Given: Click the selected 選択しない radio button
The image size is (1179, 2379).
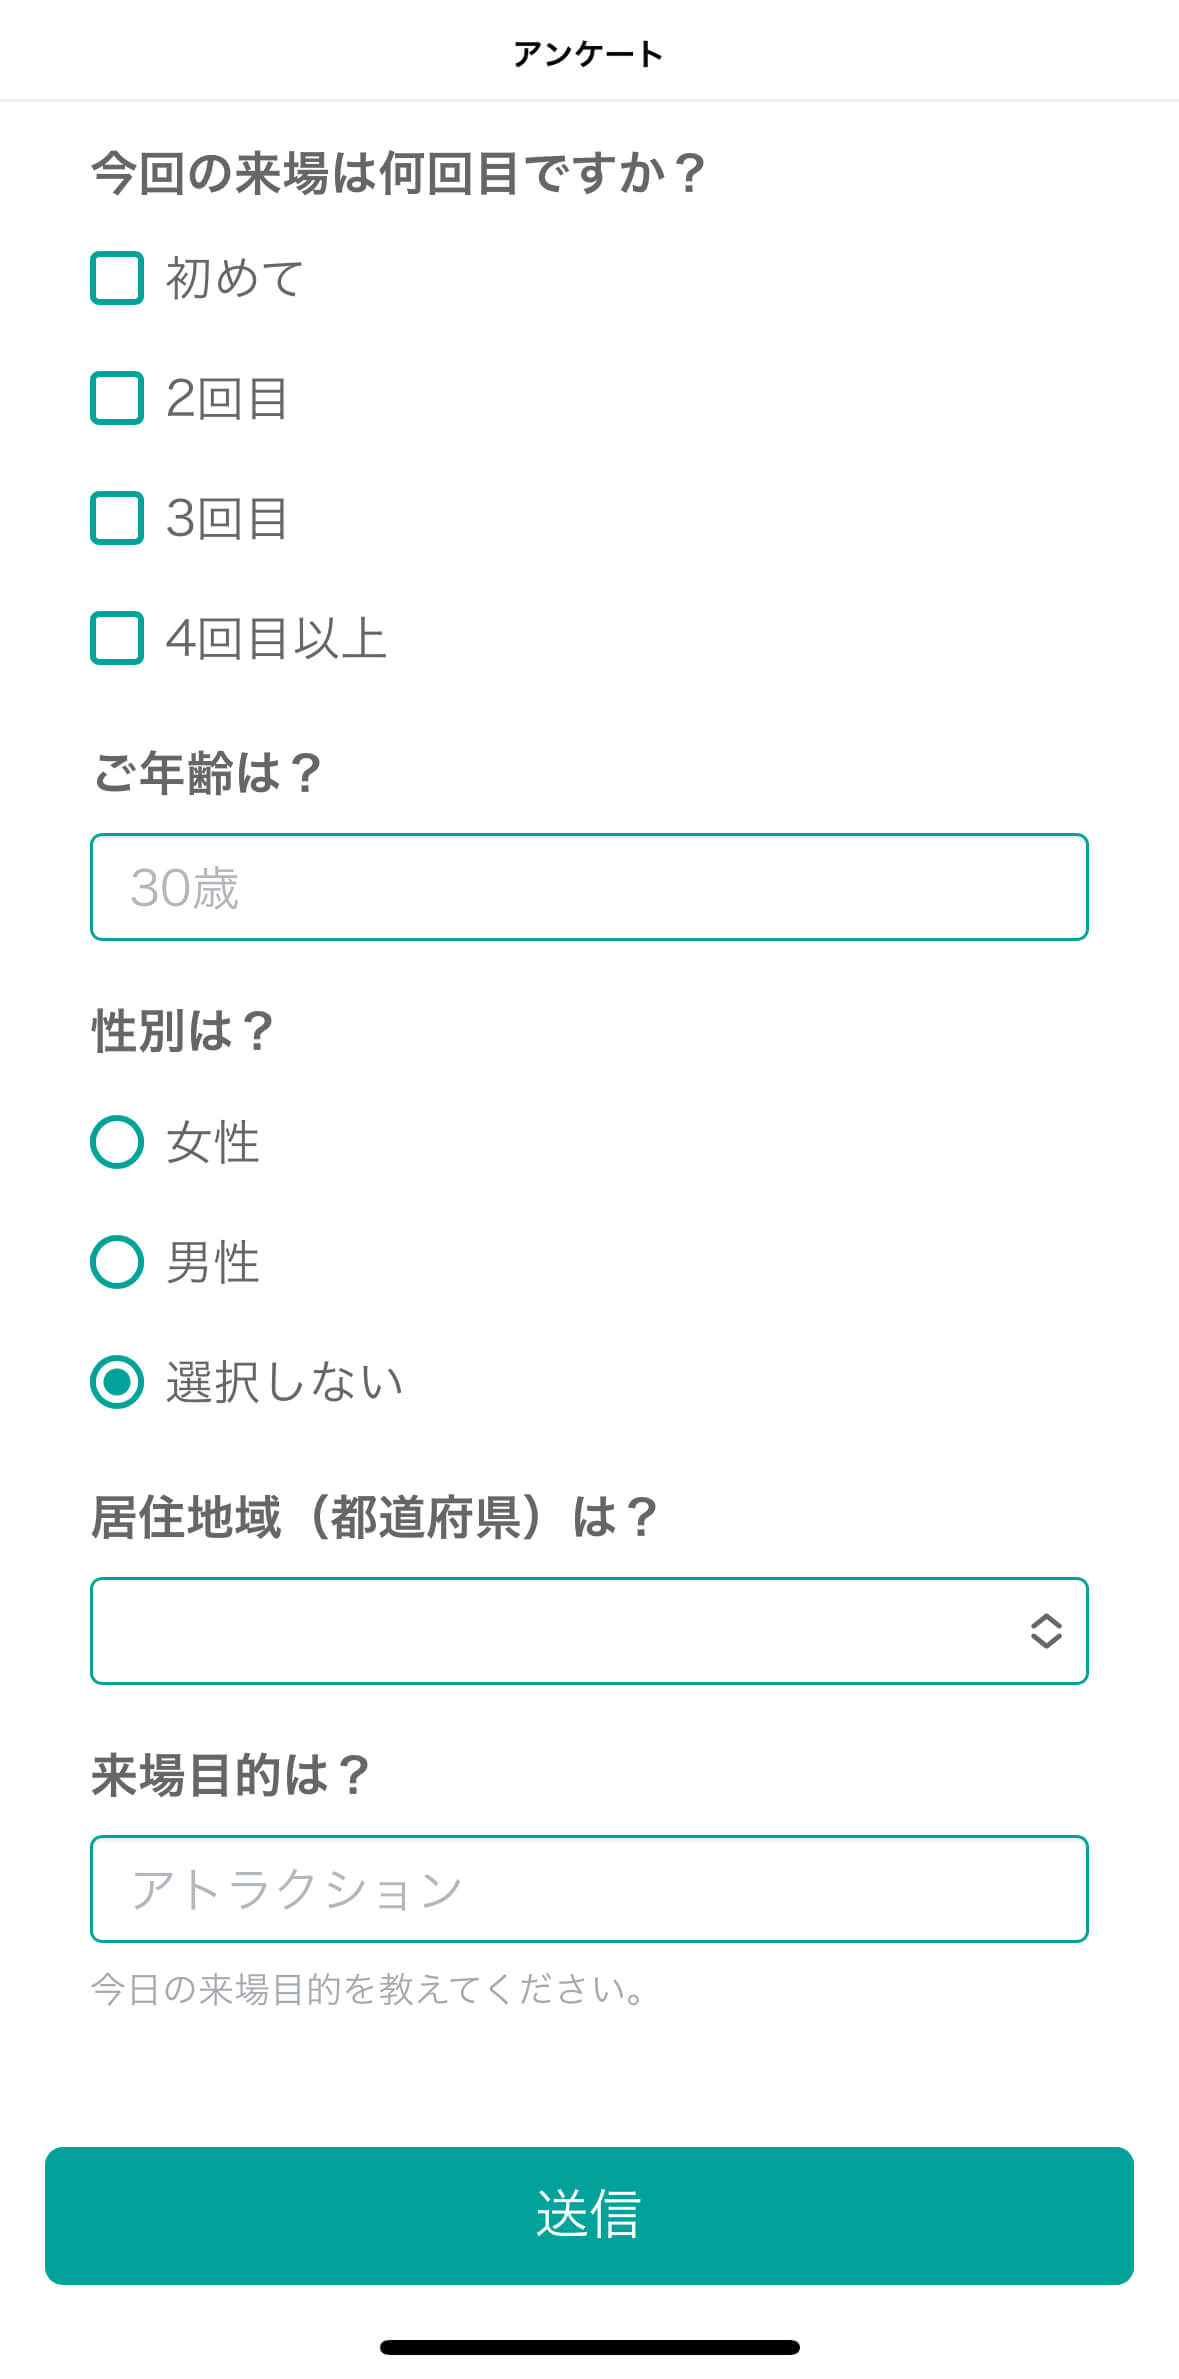Looking at the screenshot, I should (117, 1382).
